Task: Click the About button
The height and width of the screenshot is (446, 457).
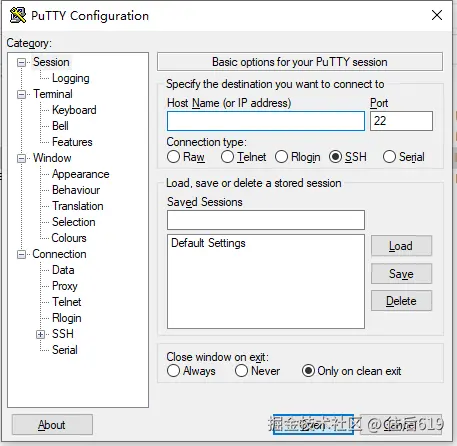Action: tap(52, 424)
